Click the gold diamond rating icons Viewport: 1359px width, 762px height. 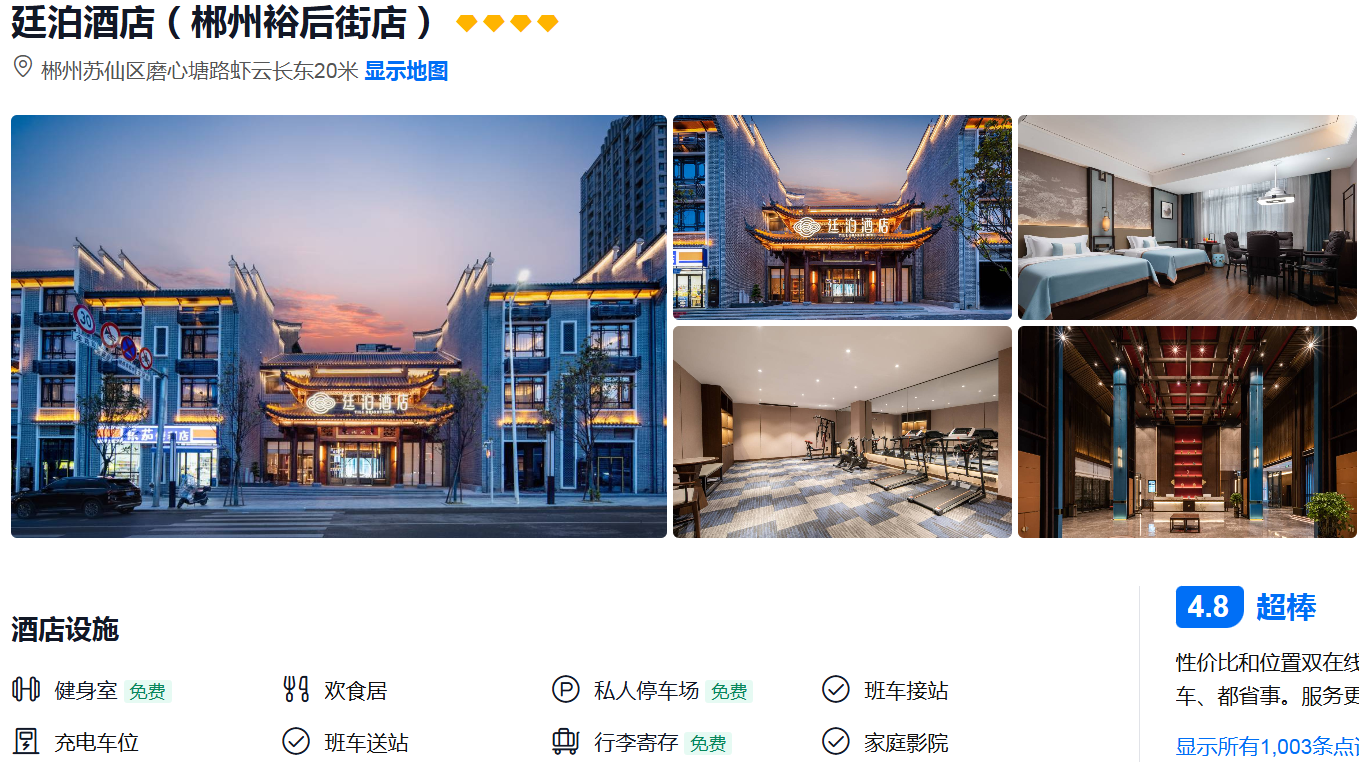pyautogui.click(x=507, y=23)
